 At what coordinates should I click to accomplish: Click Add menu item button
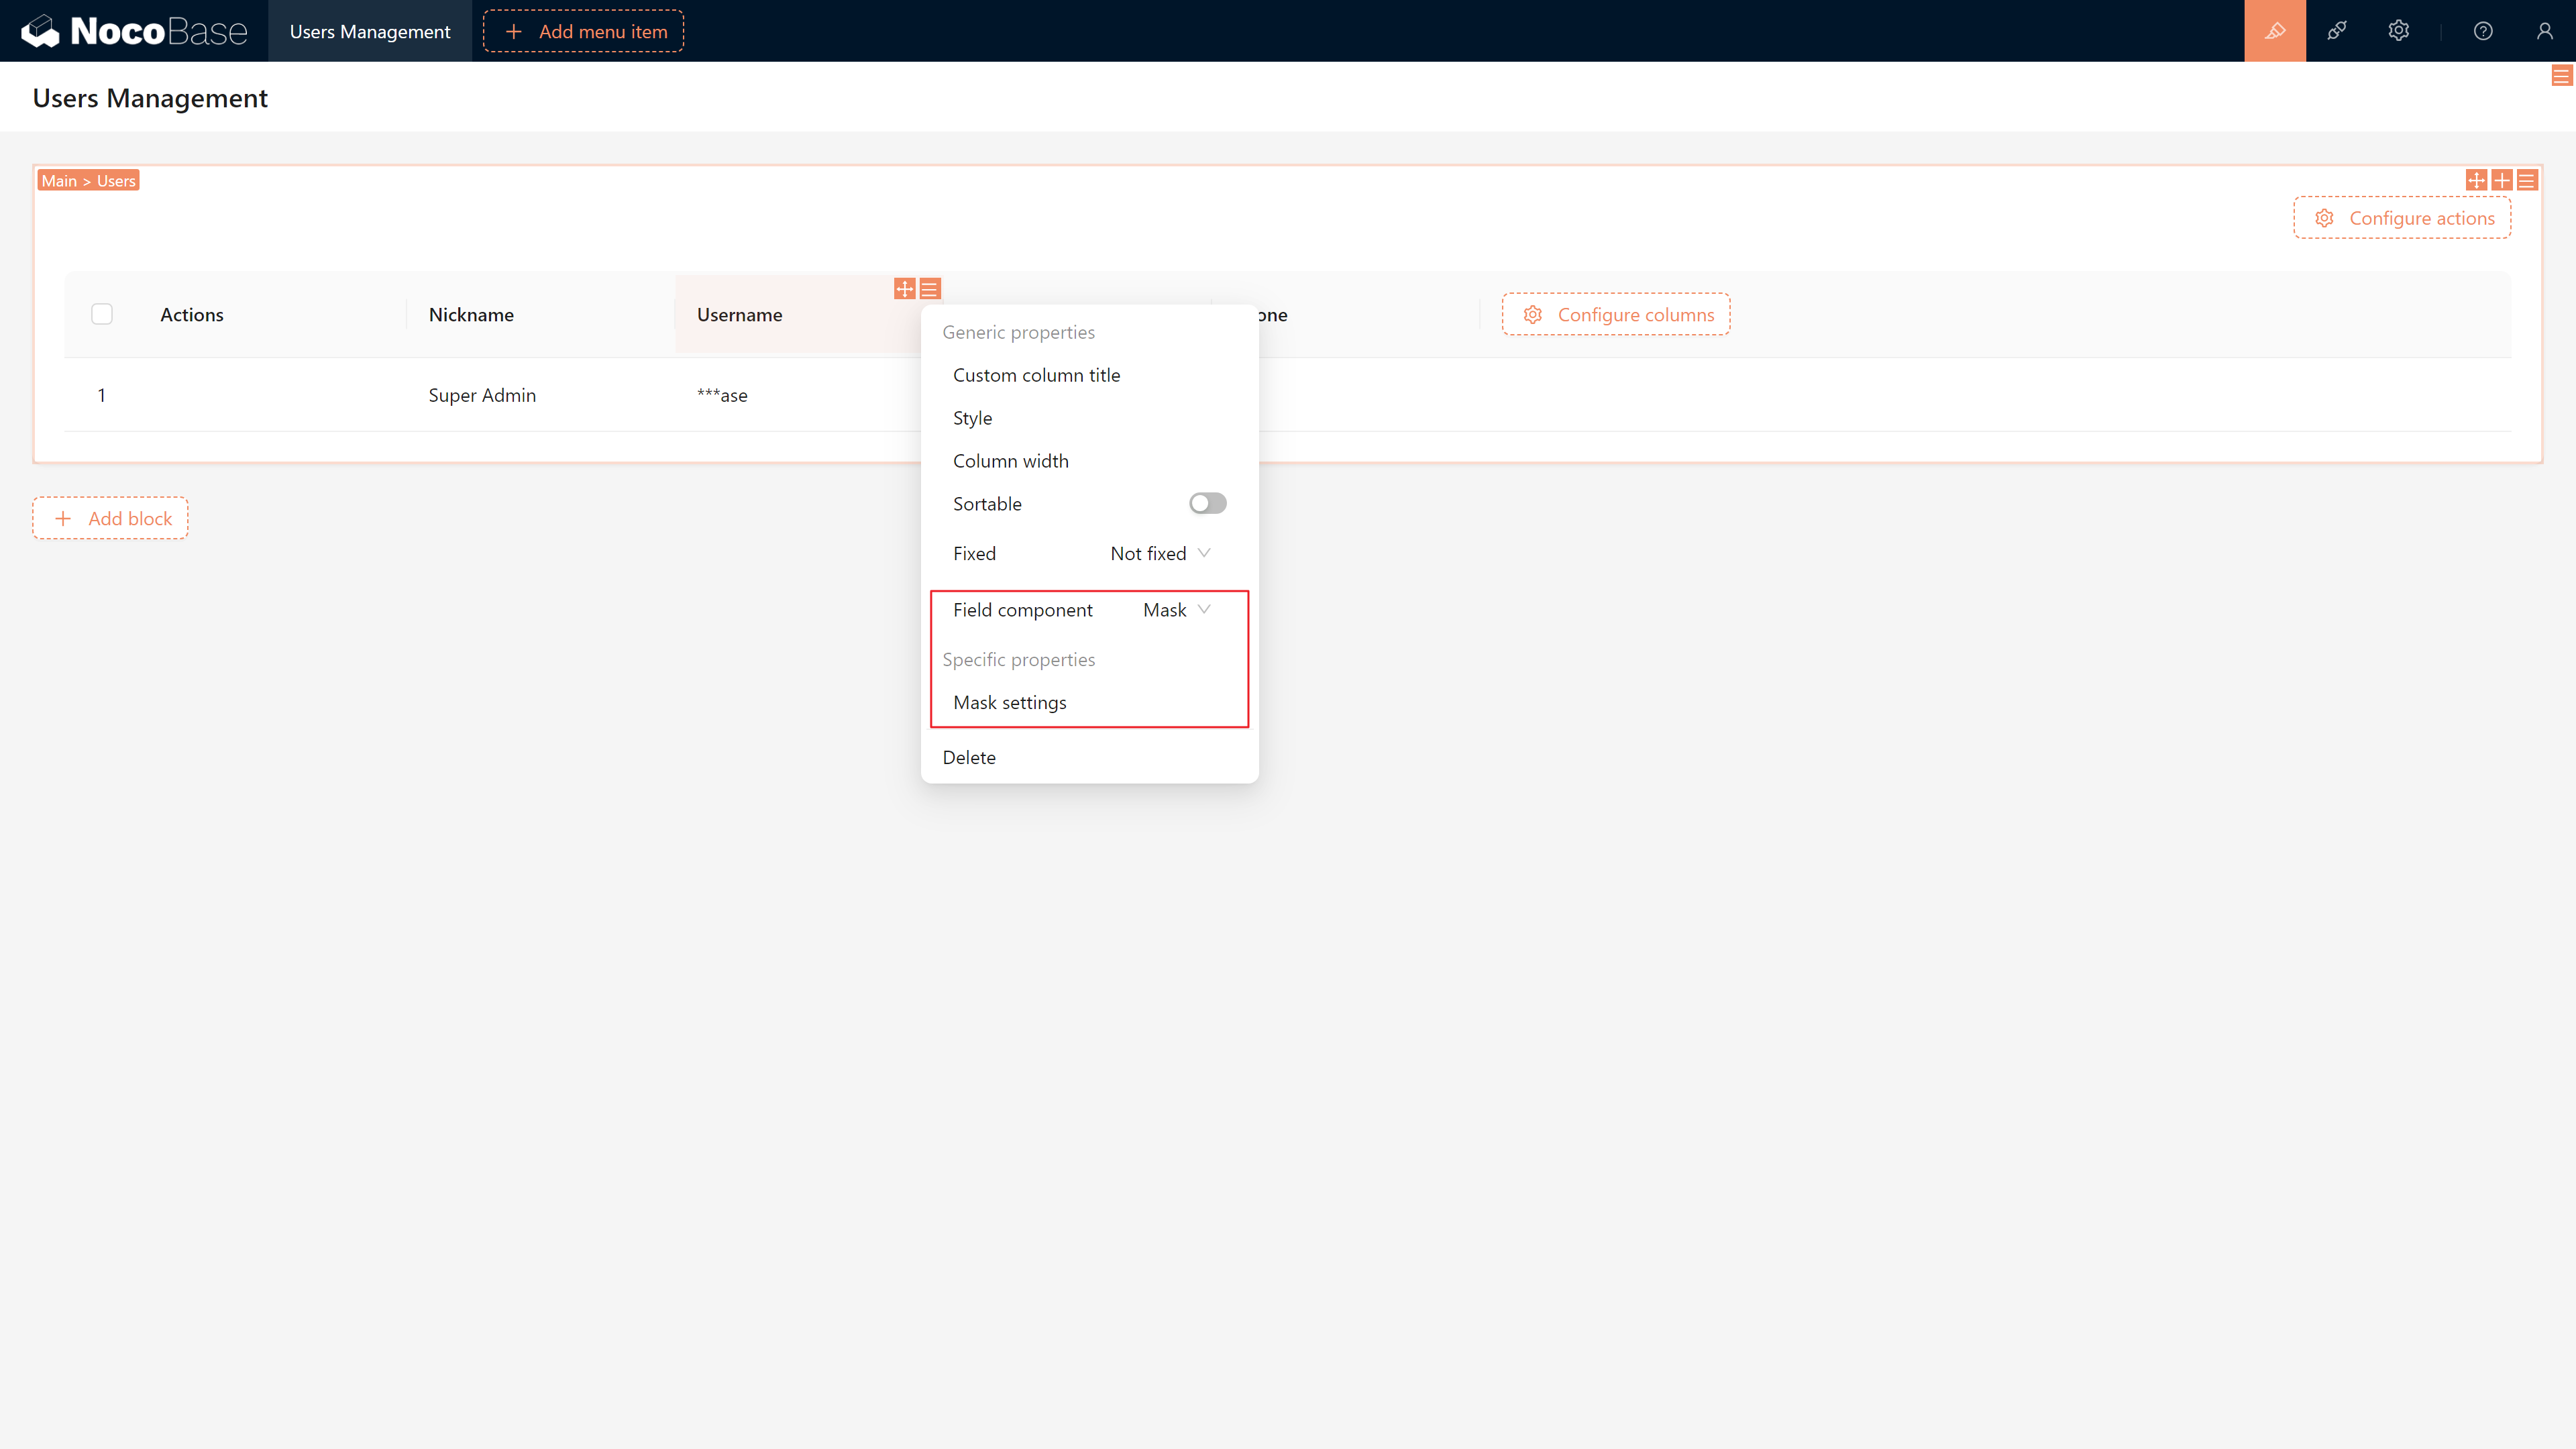point(584,31)
